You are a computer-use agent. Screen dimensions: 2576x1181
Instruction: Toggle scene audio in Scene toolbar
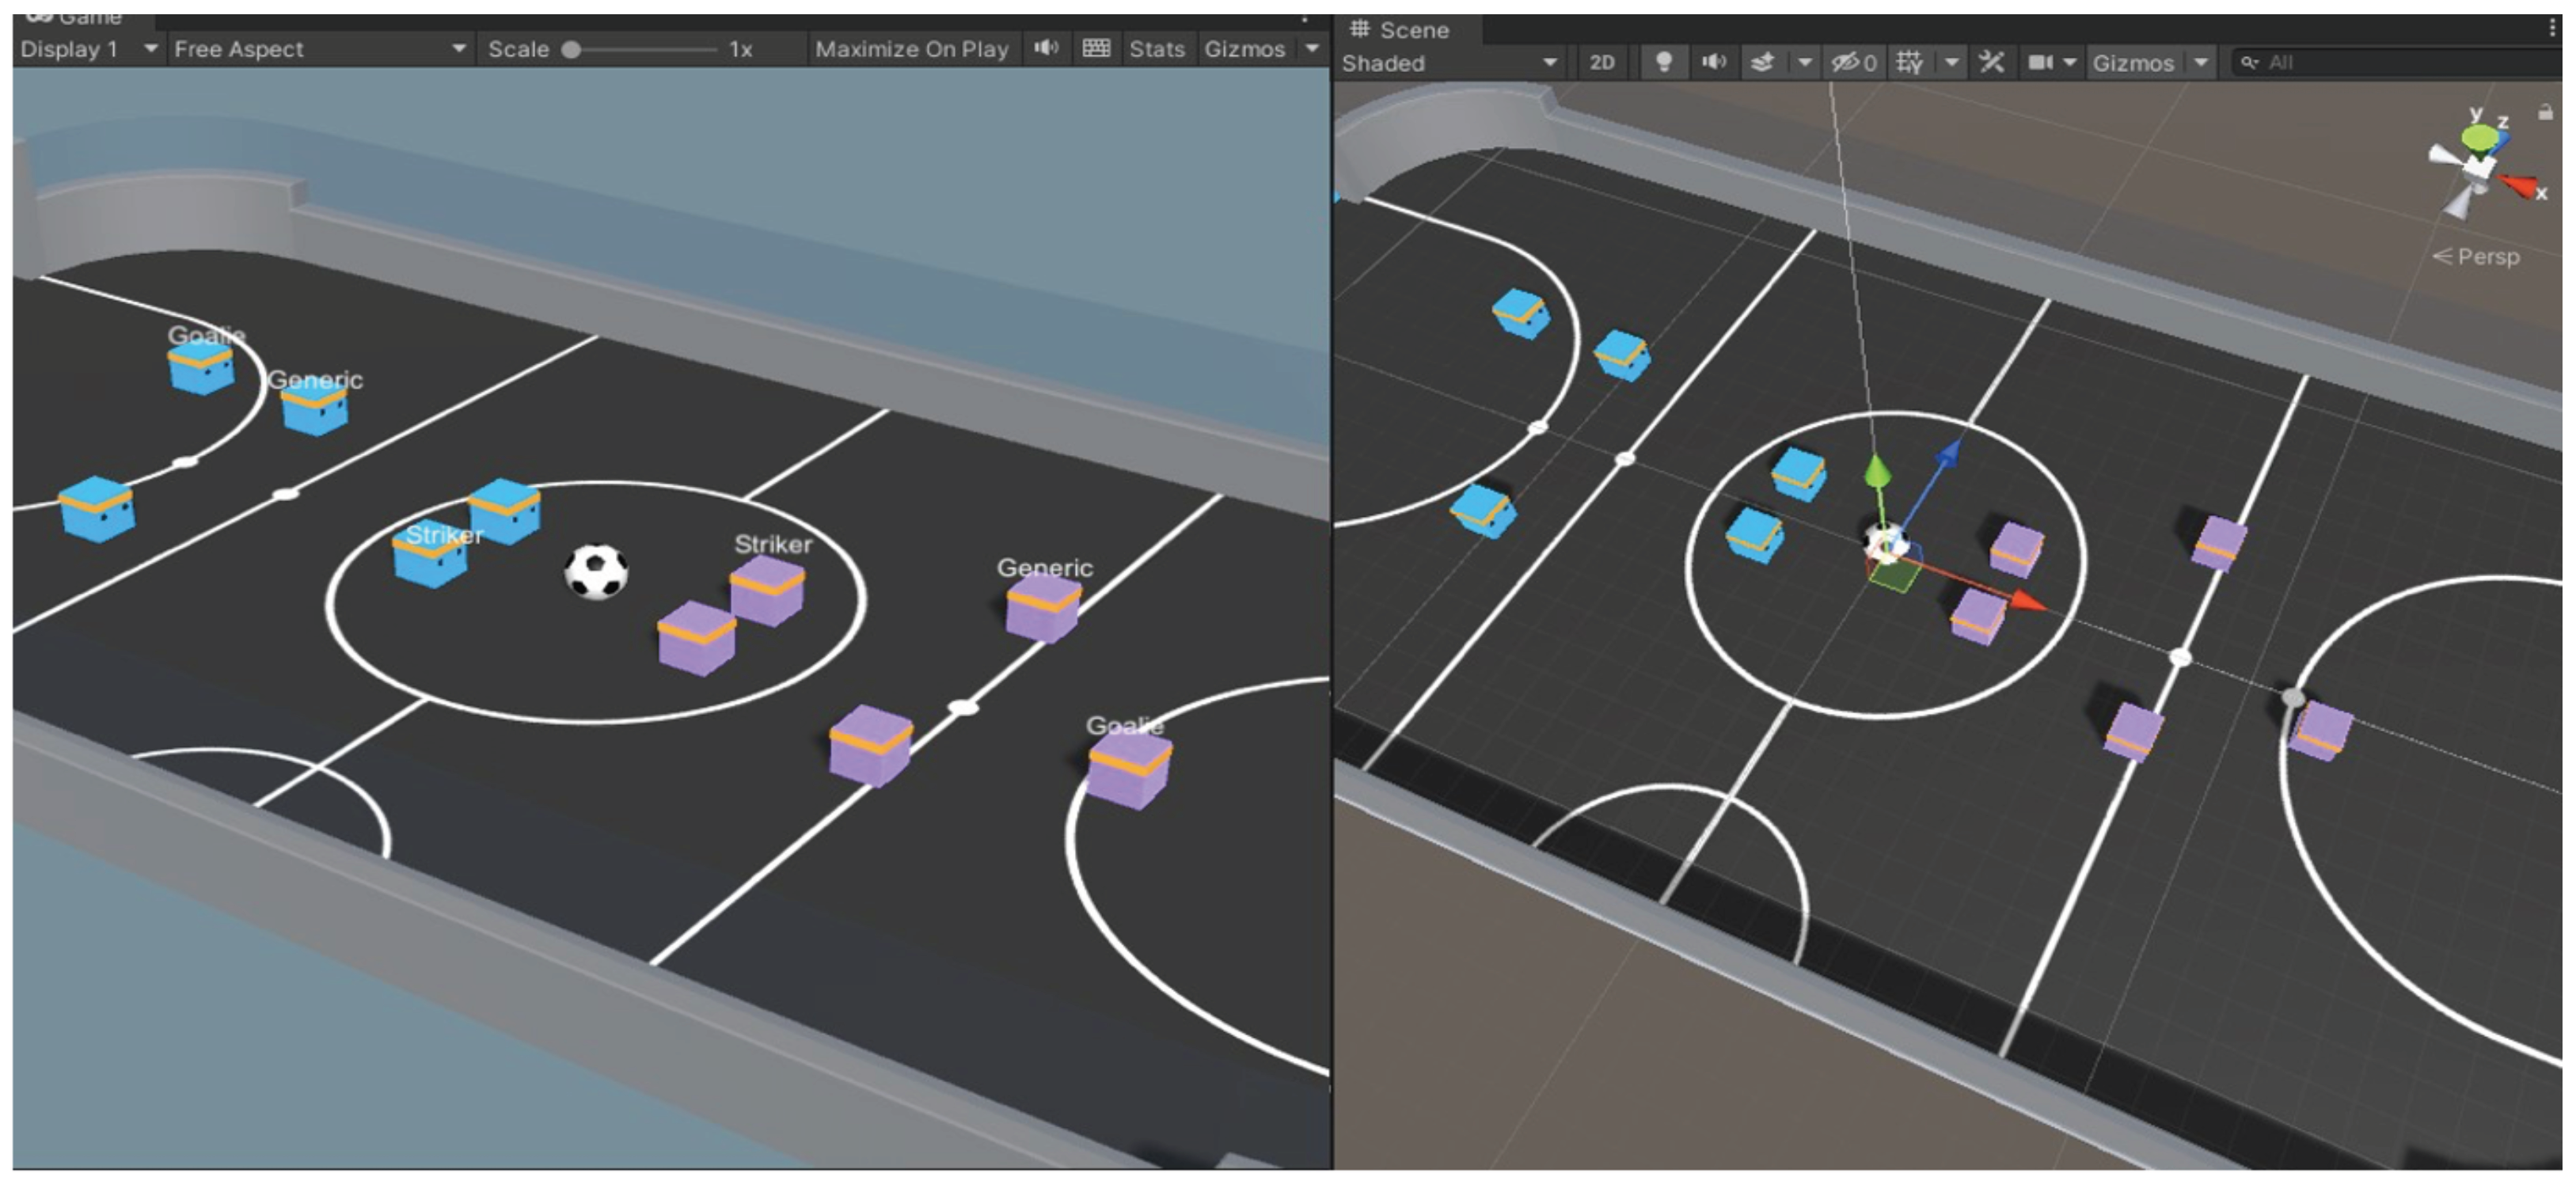coord(1713,62)
